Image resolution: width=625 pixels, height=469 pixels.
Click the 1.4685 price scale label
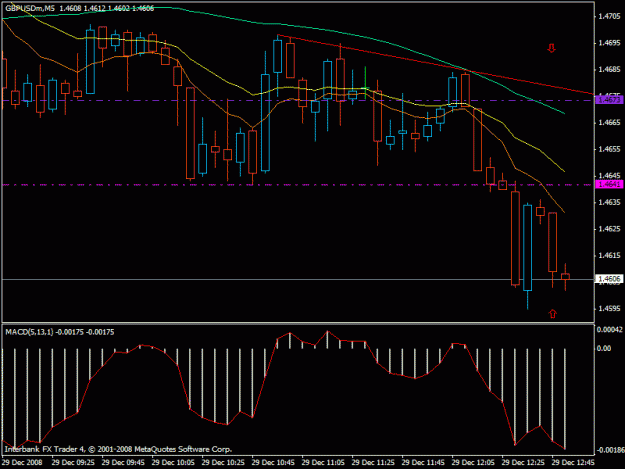click(x=609, y=69)
